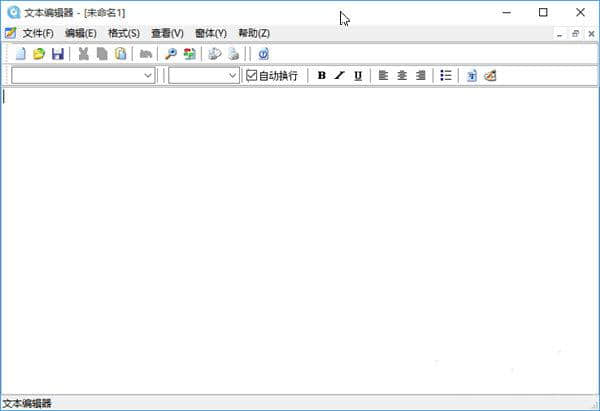Toggle Italic formatting
Screen dimensions: 600x411
pyautogui.click(x=339, y=75)
